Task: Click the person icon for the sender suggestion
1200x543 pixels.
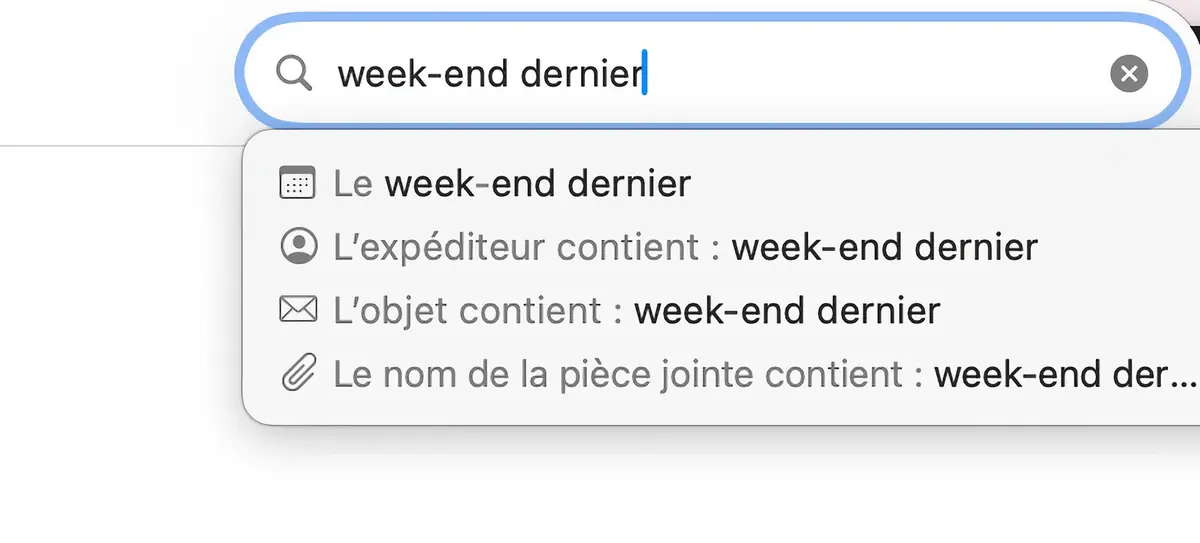Action: 298,247
